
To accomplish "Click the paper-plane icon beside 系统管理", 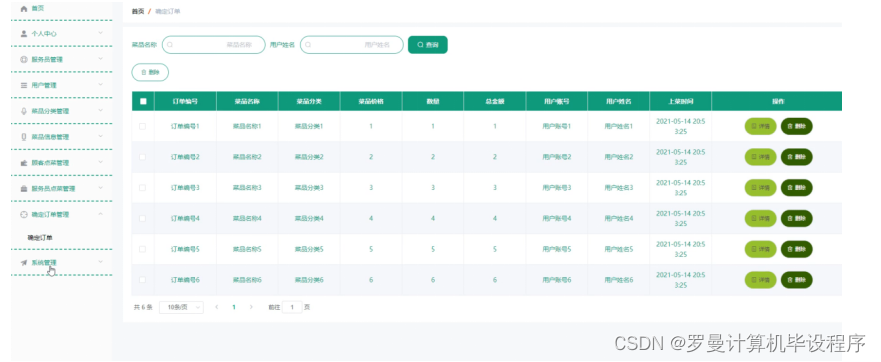I will 24,263.
